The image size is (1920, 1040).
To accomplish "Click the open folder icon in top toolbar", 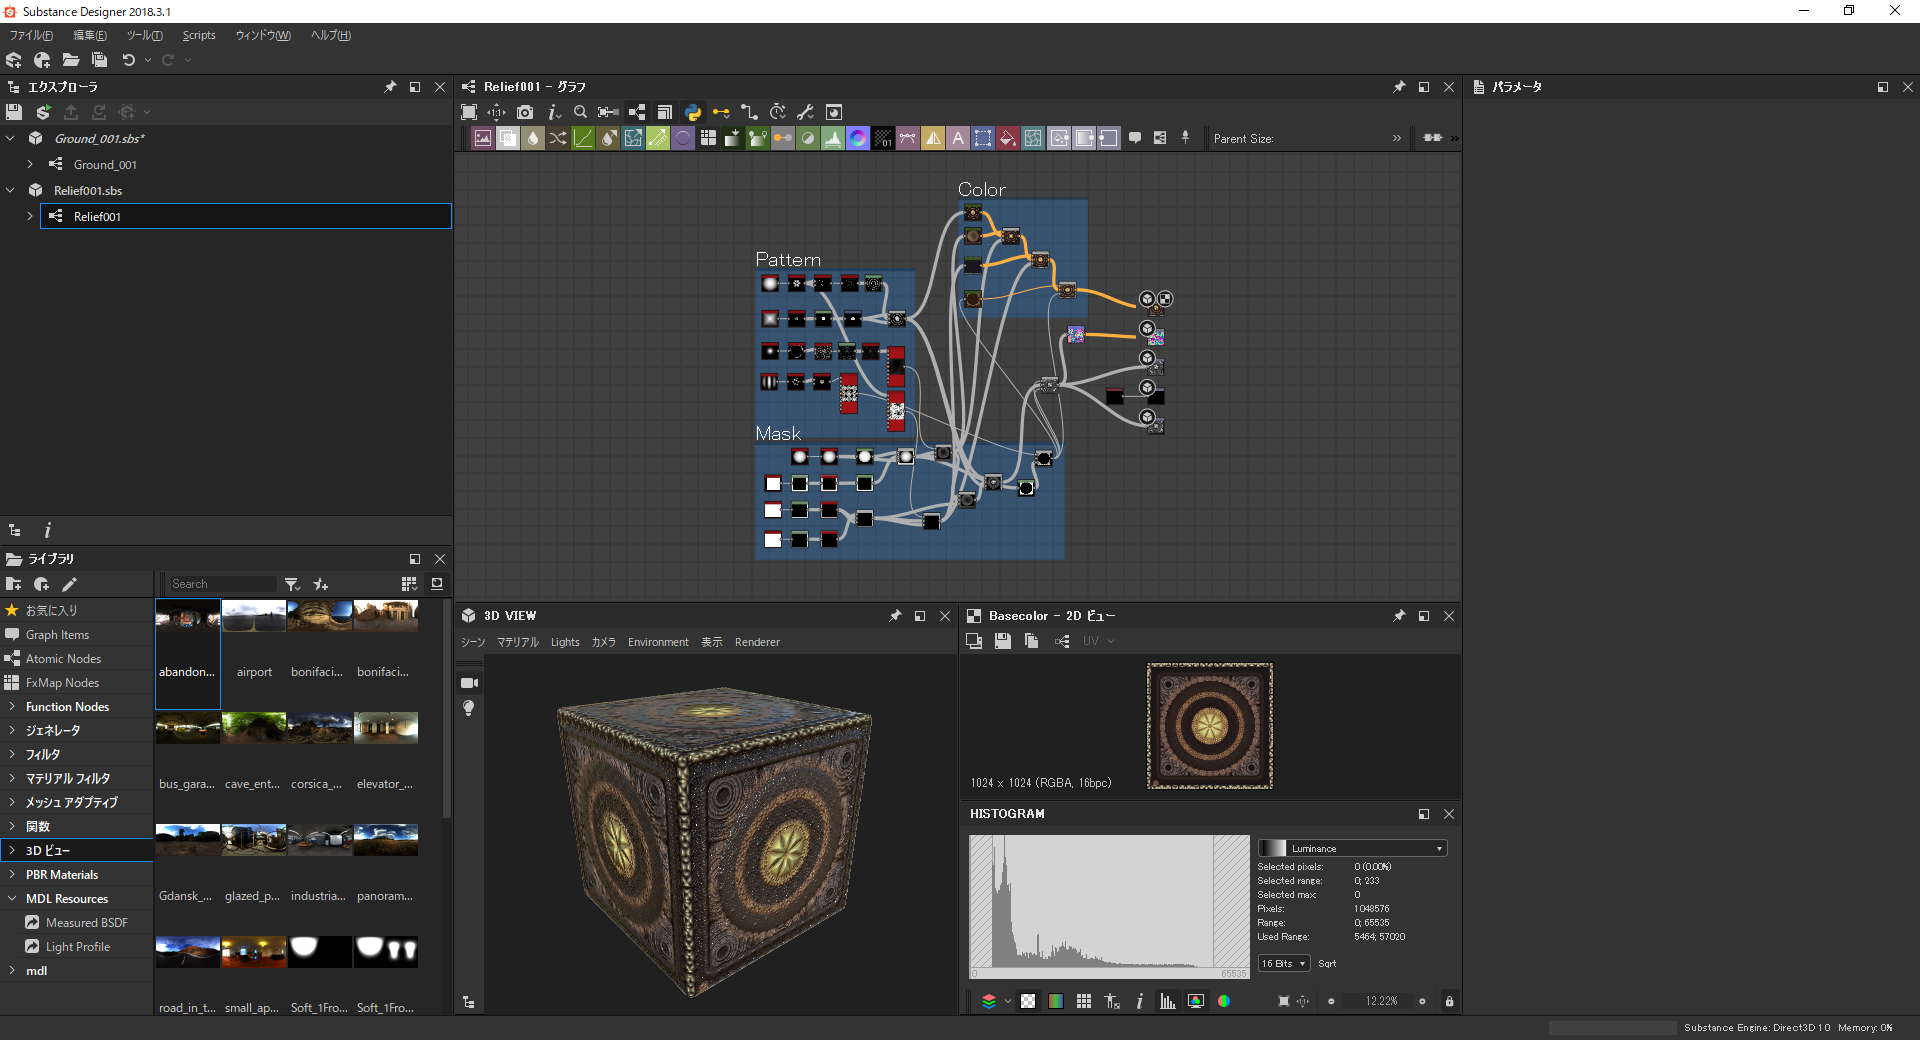I will [71, 60].
